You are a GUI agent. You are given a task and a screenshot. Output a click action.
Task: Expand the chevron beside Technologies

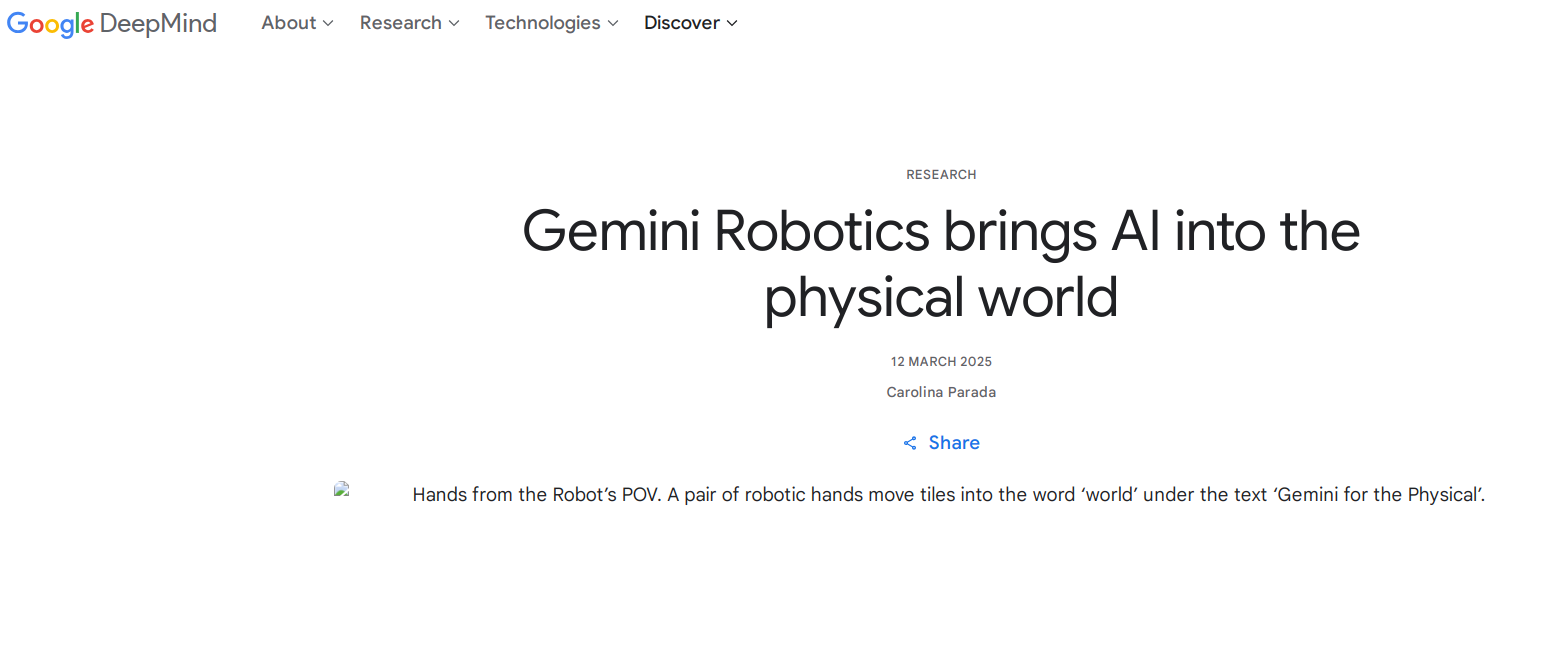[x=612, y=23]
